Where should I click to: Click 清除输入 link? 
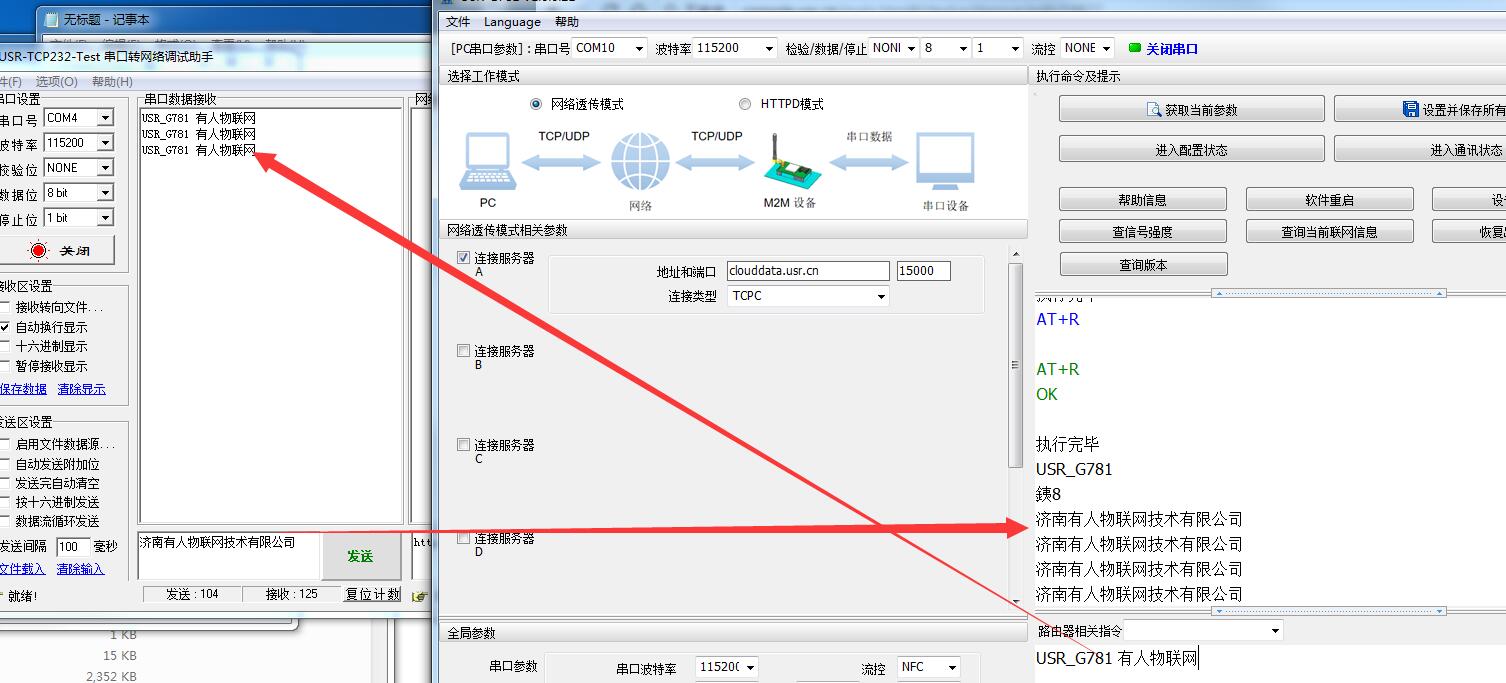(80, 569)
